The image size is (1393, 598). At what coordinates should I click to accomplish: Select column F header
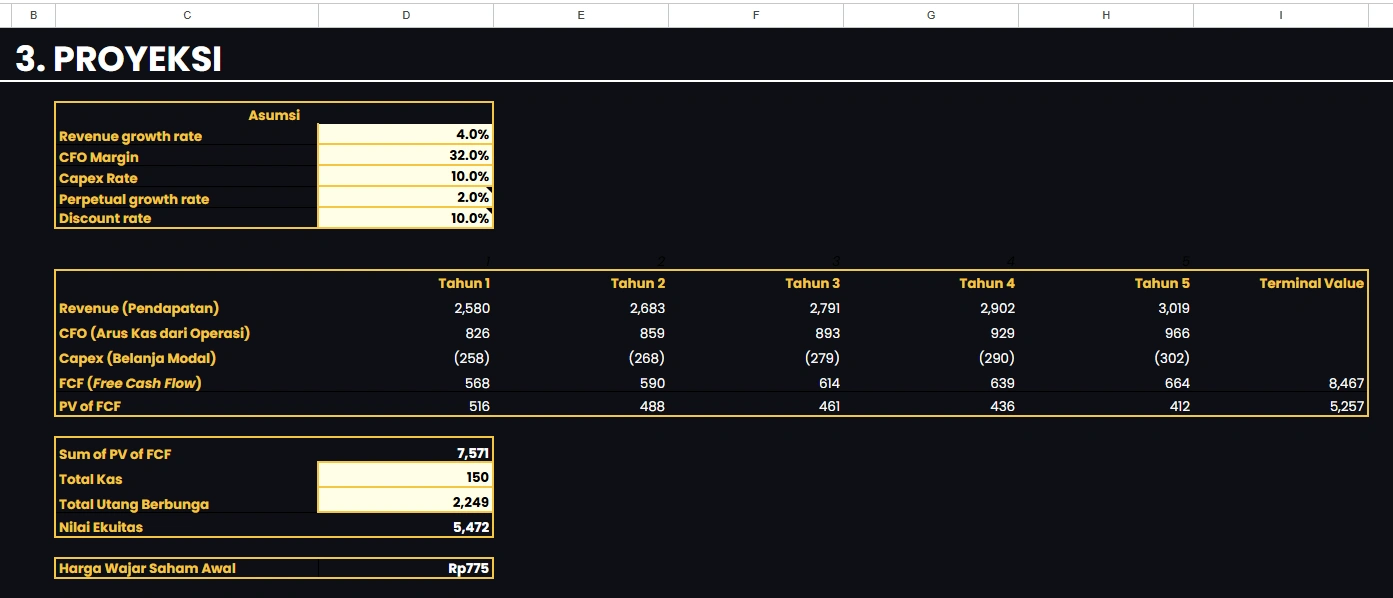pyautogui.click(x=756, y=15)
